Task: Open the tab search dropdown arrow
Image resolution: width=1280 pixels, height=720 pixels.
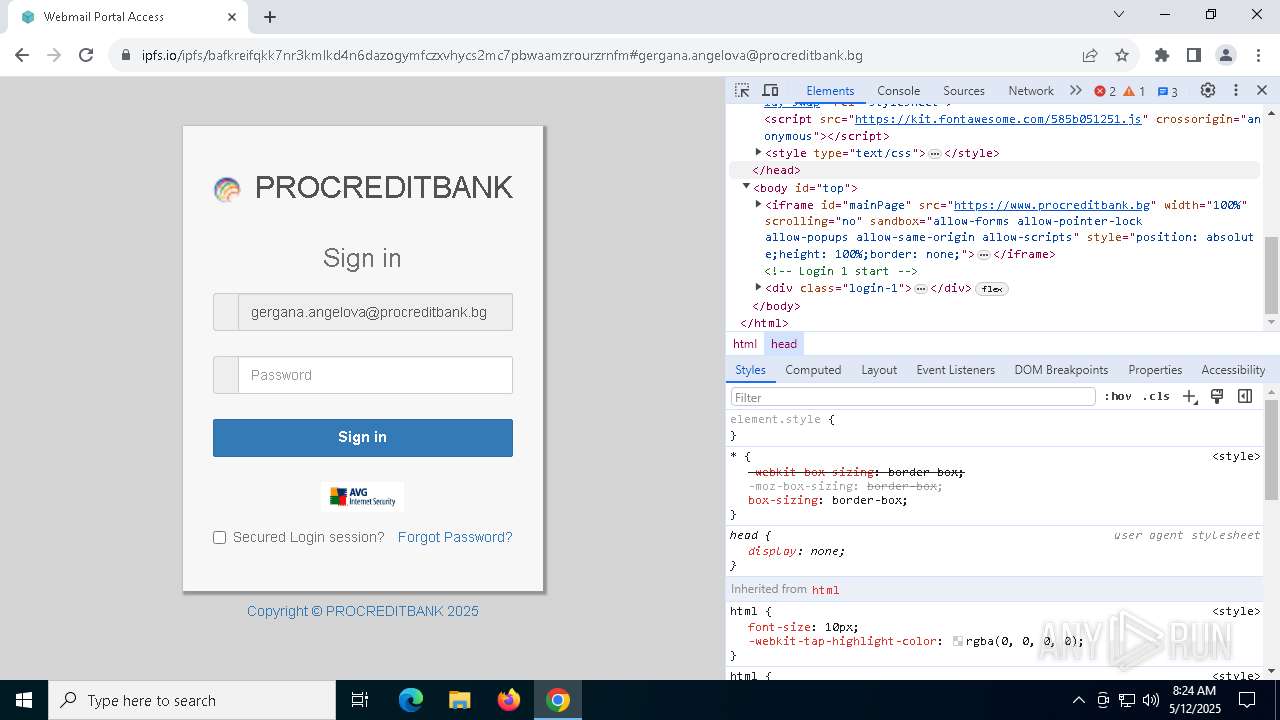Action: 1119,15
